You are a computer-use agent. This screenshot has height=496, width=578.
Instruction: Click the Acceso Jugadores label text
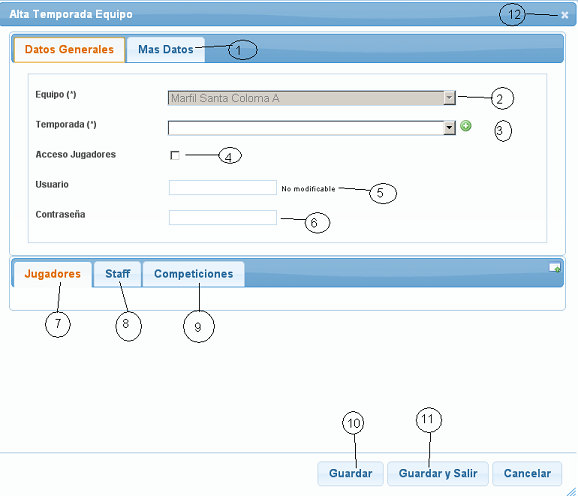pos(76,154)
